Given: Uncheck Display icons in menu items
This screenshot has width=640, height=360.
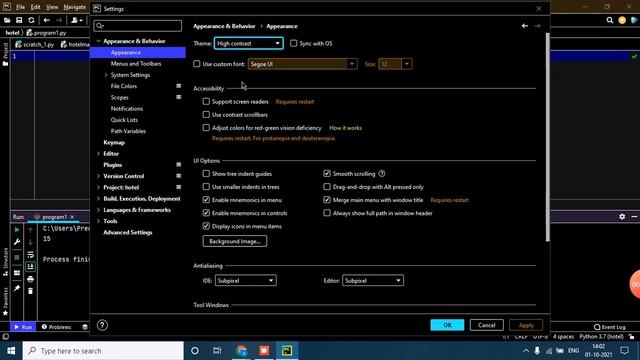Looking at the screenshot, I should [206, 226].
